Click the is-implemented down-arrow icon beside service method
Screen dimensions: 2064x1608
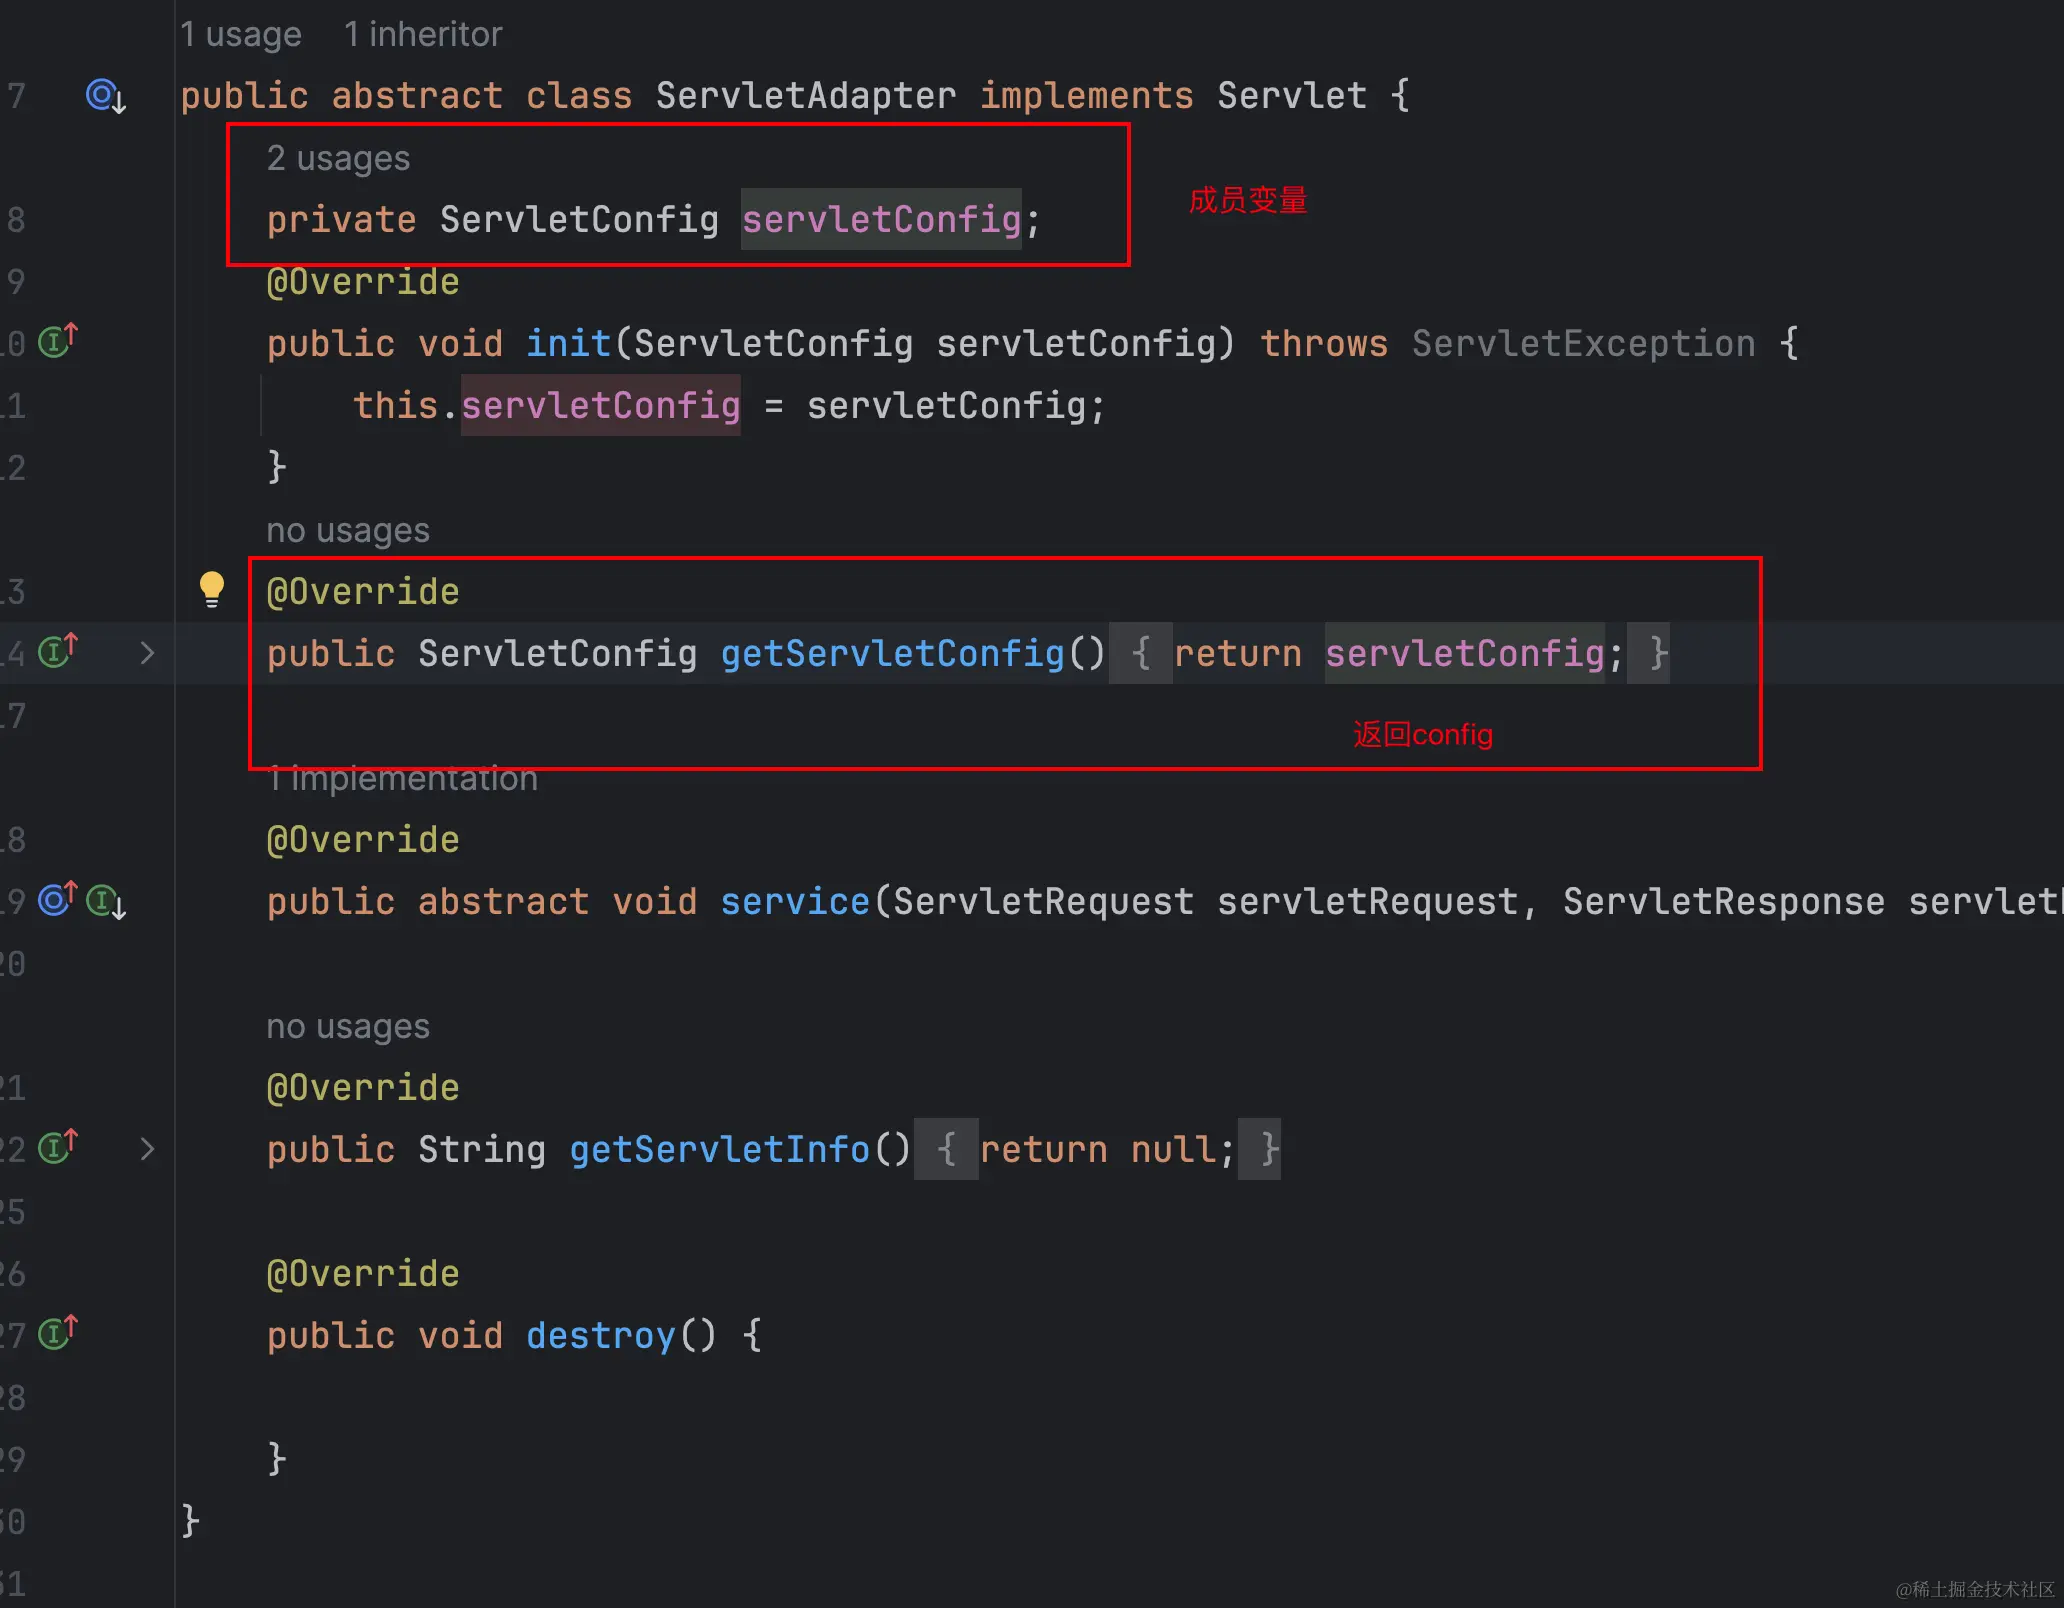[x=106, y=902]
